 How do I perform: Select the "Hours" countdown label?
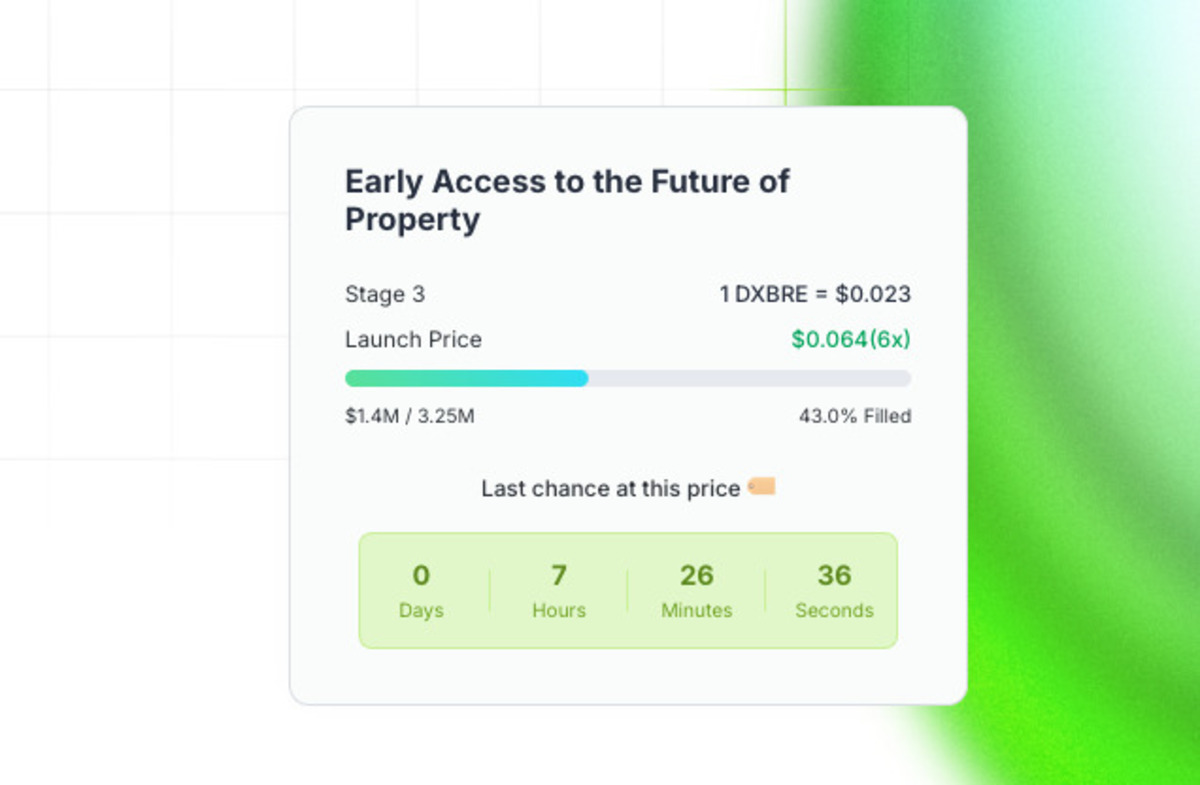point(559,610)
